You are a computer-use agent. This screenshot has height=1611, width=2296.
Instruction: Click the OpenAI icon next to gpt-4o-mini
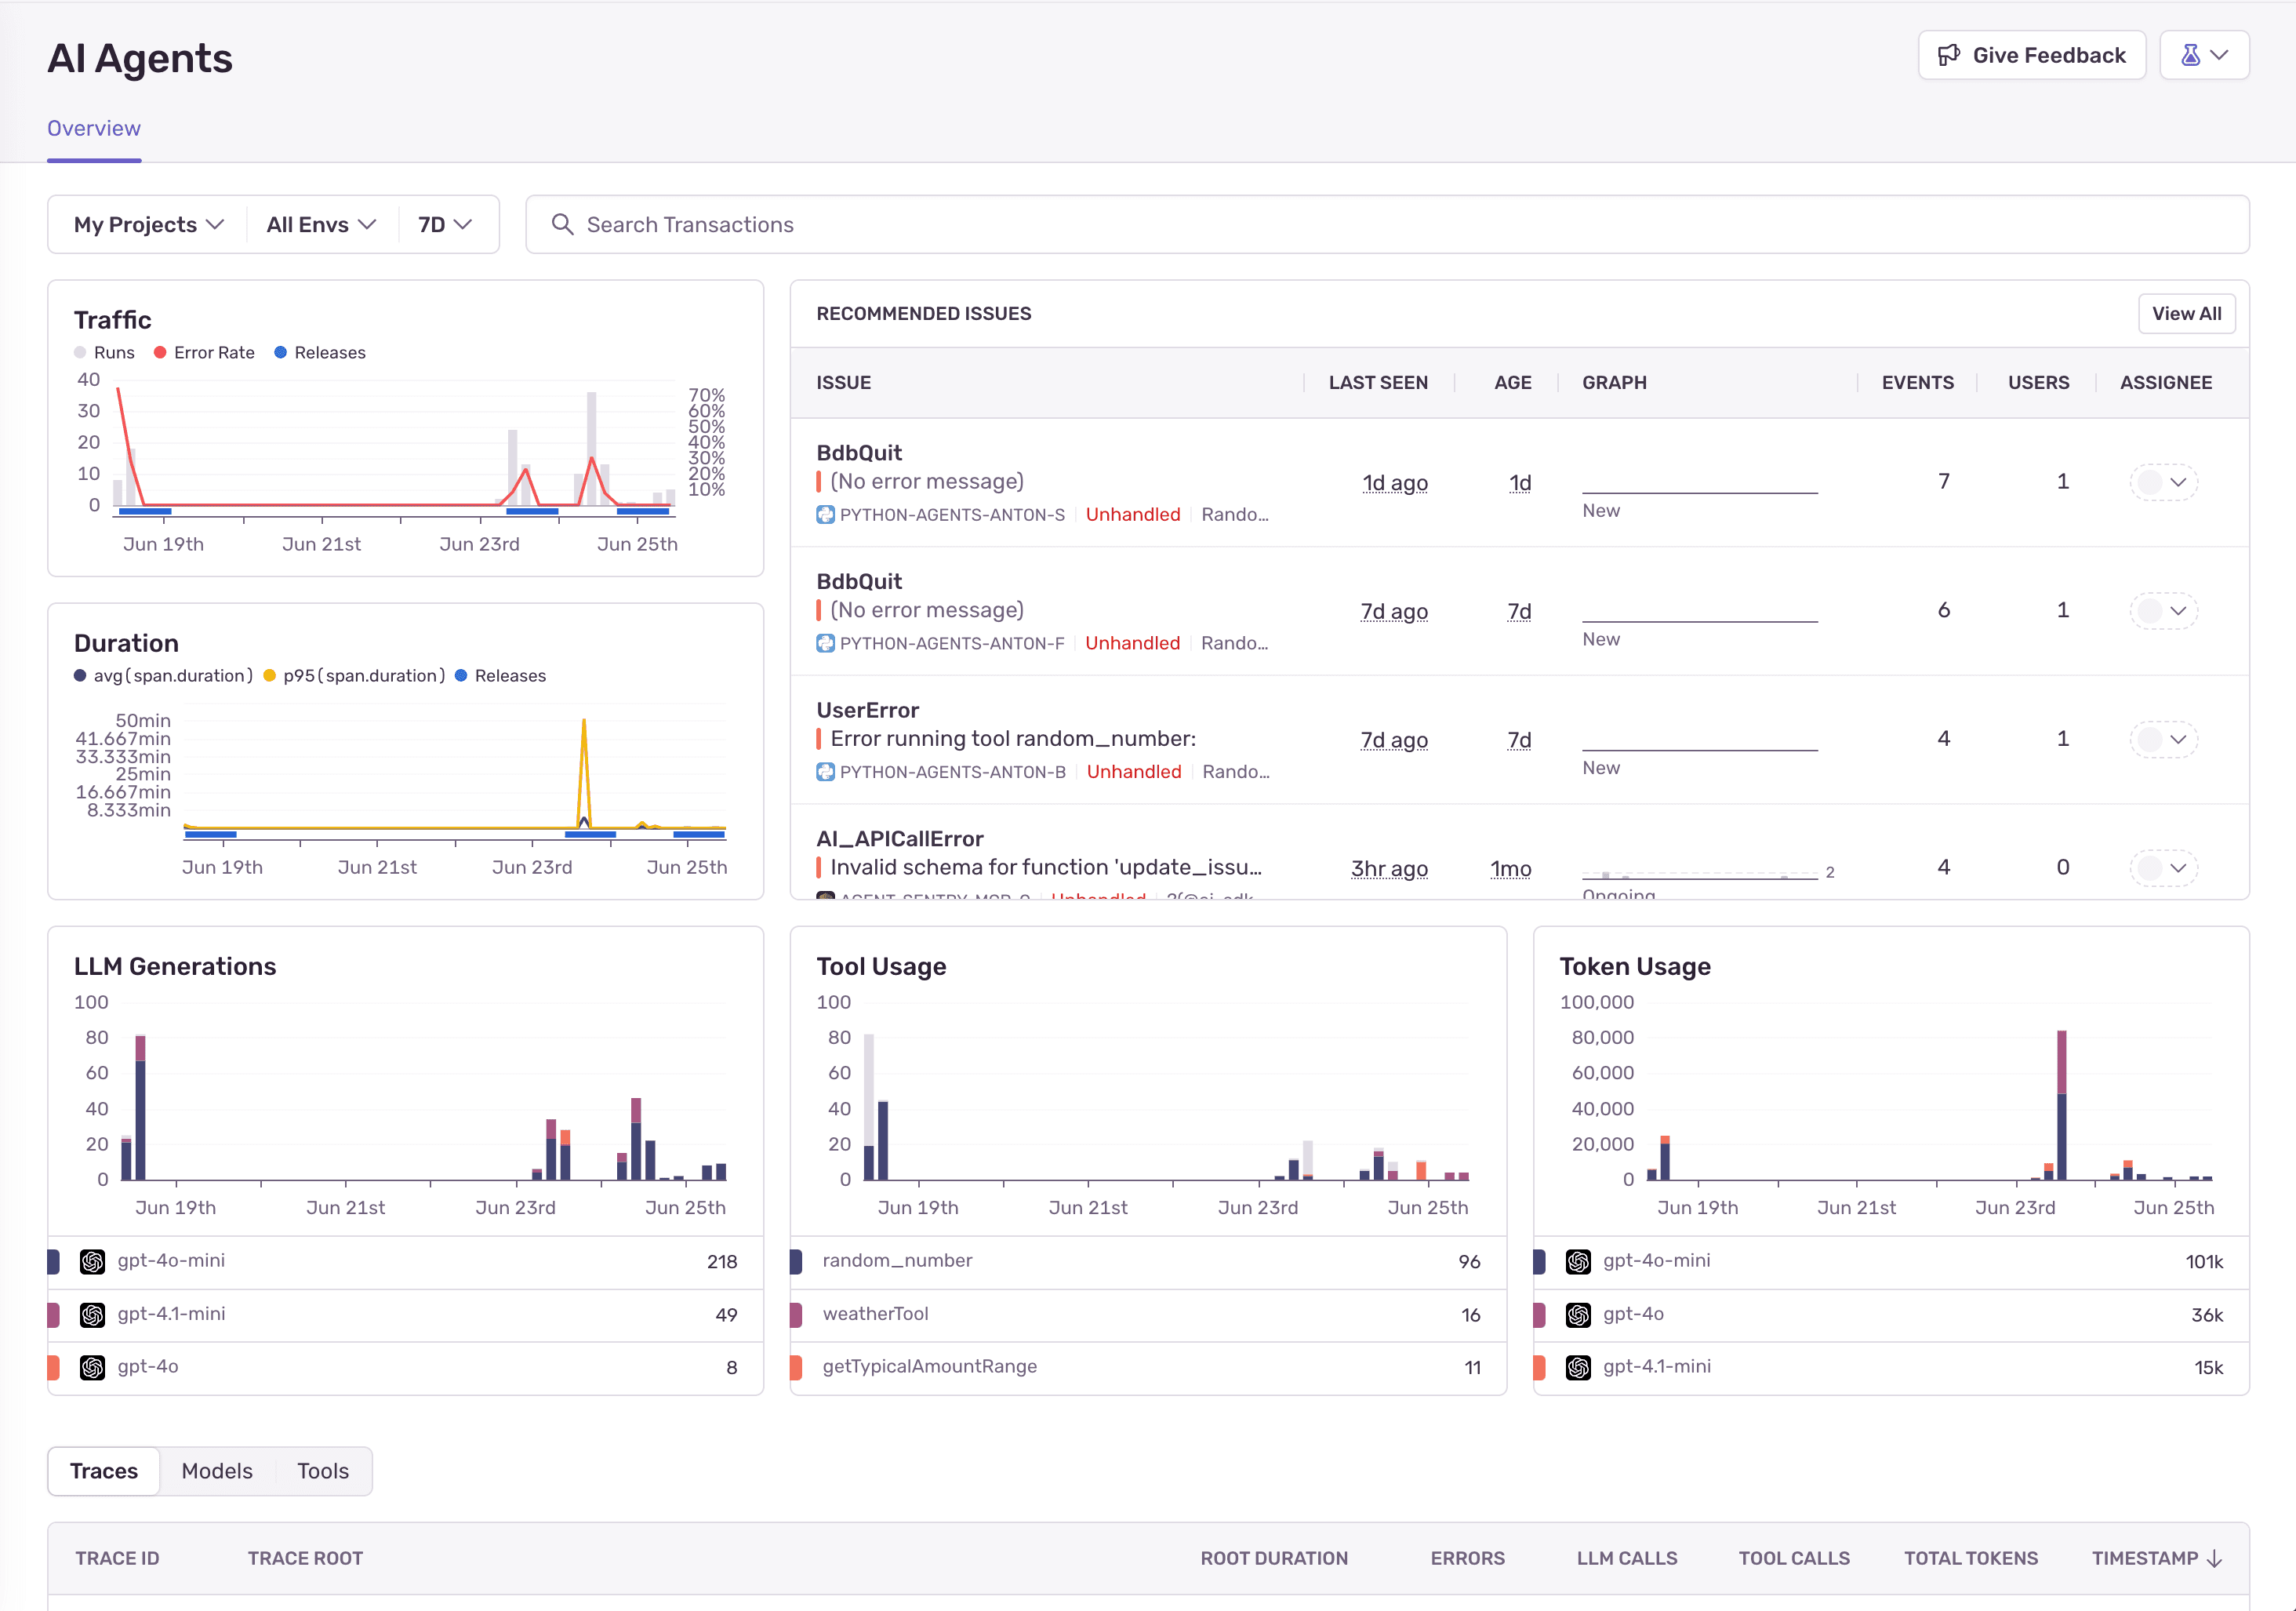point(92,1261)
